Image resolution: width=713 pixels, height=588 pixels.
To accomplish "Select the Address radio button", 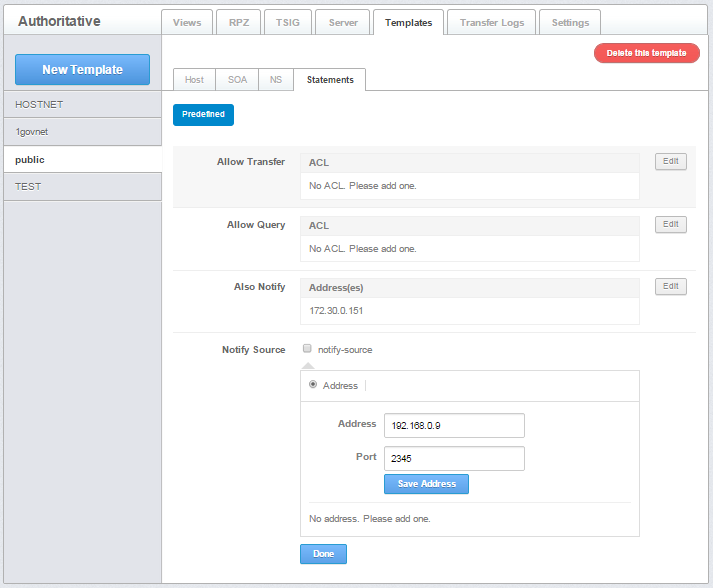I will coord(314,385).
